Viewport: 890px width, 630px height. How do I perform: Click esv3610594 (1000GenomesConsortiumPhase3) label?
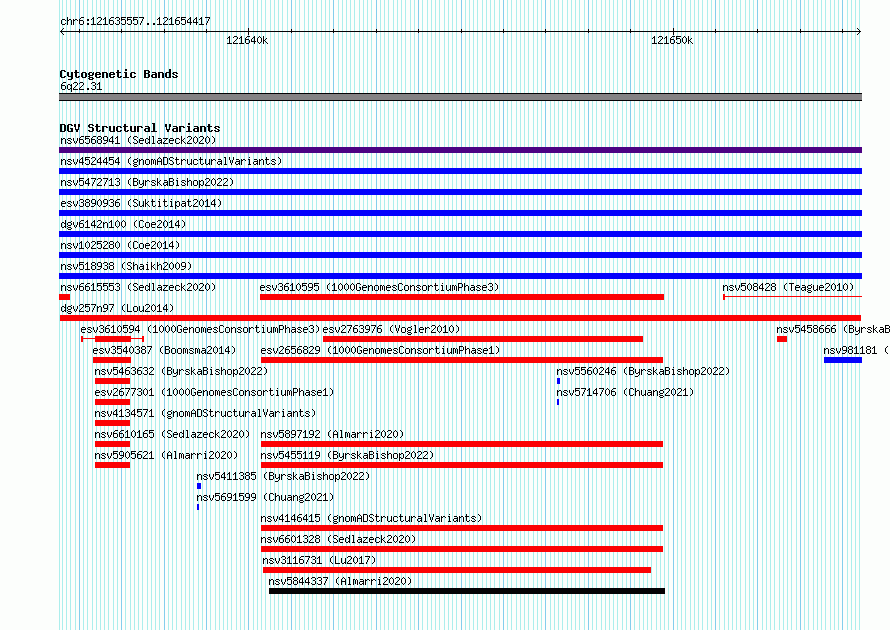(x=200, y=329)
